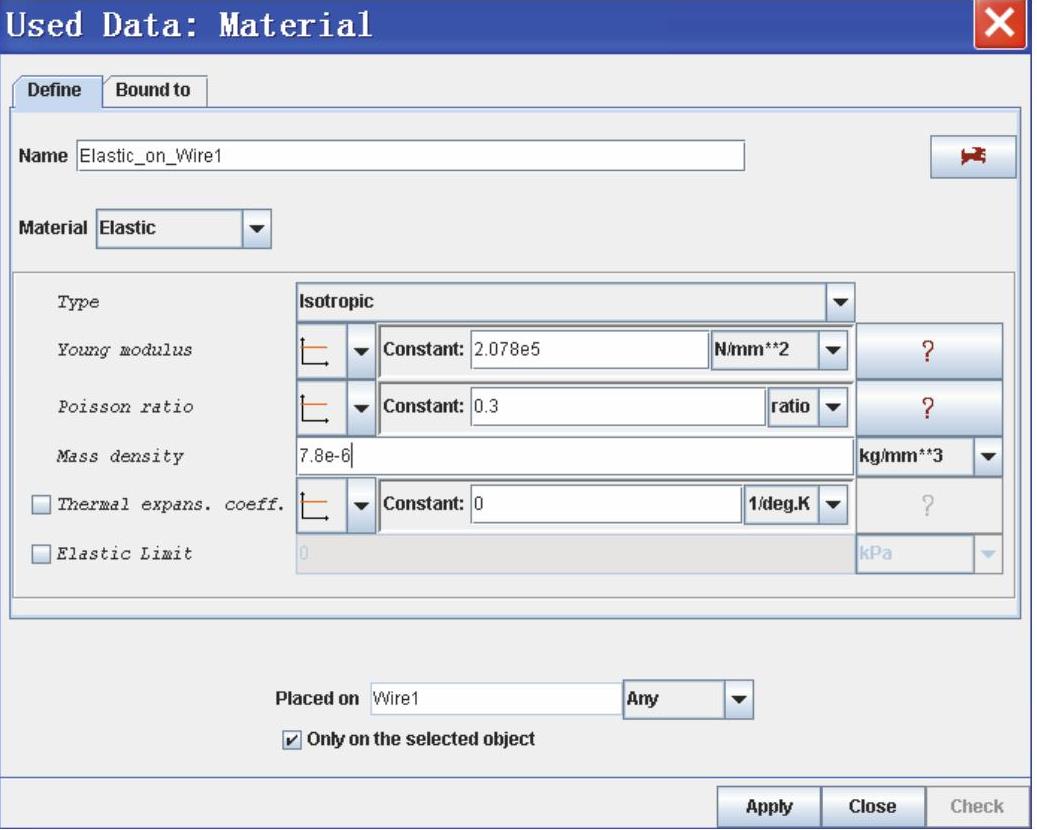Open Young modulus help question mark

tap(928, 351)
